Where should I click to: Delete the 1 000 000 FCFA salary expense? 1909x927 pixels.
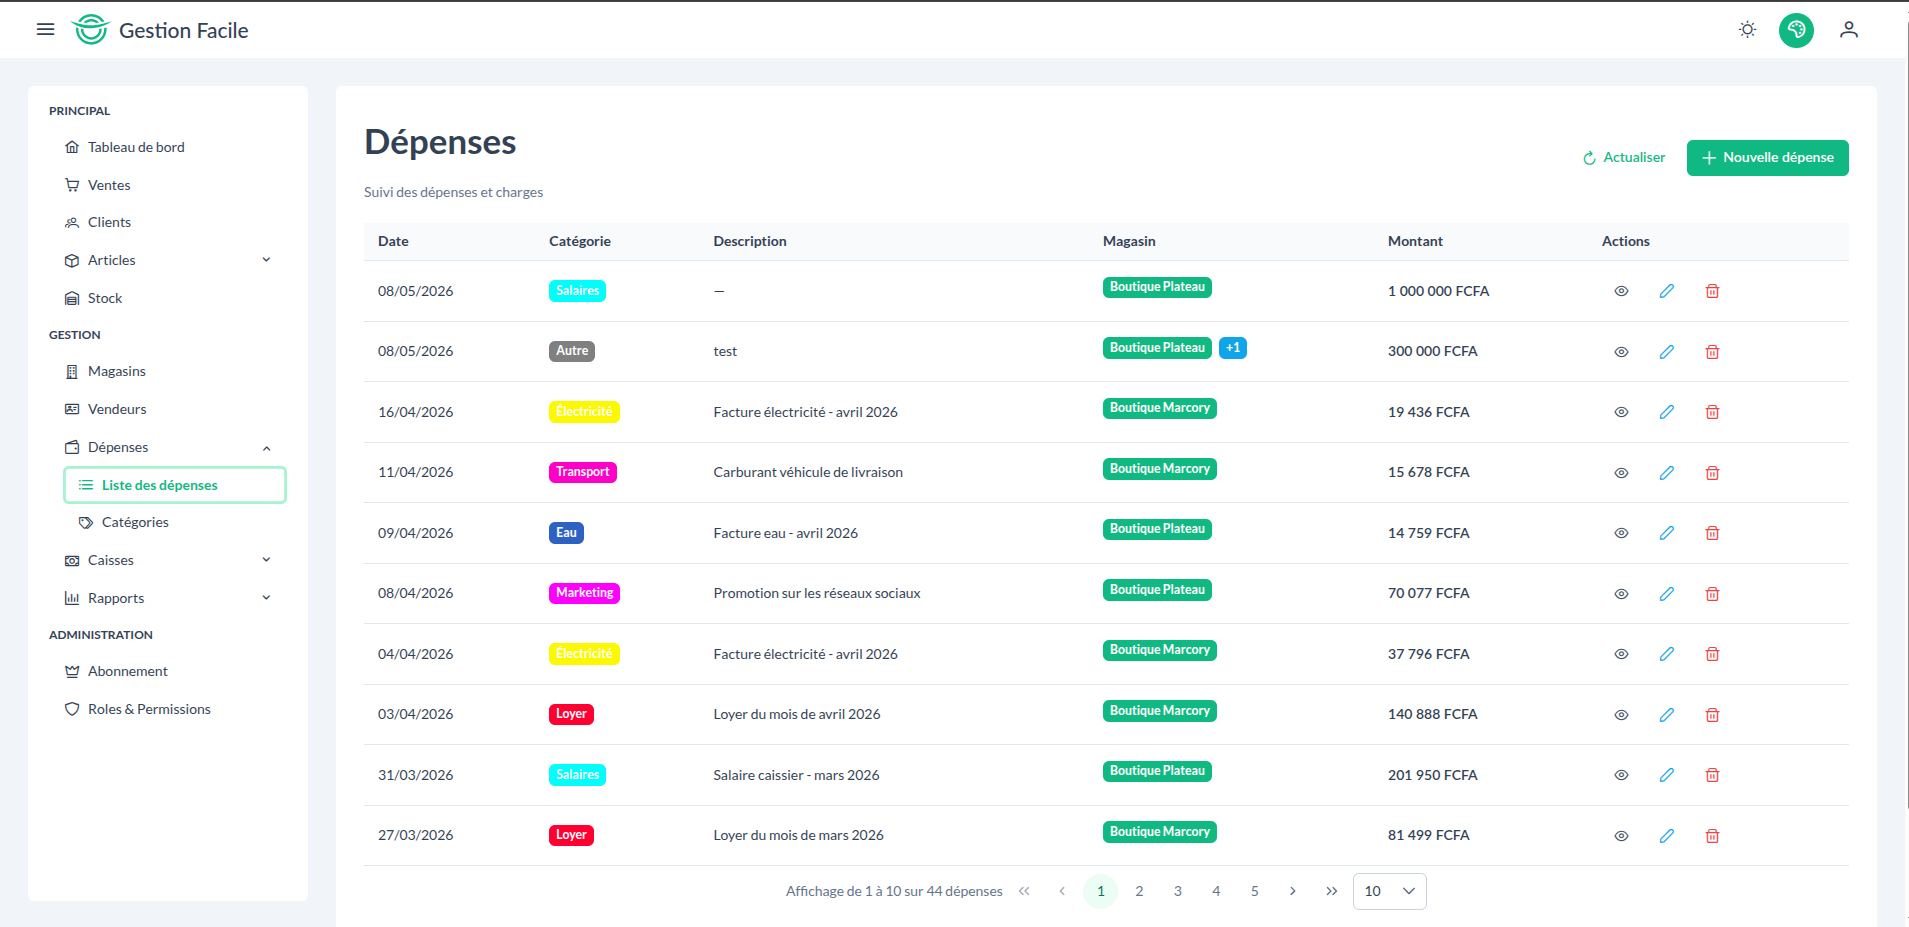(x=1712, y=291)
